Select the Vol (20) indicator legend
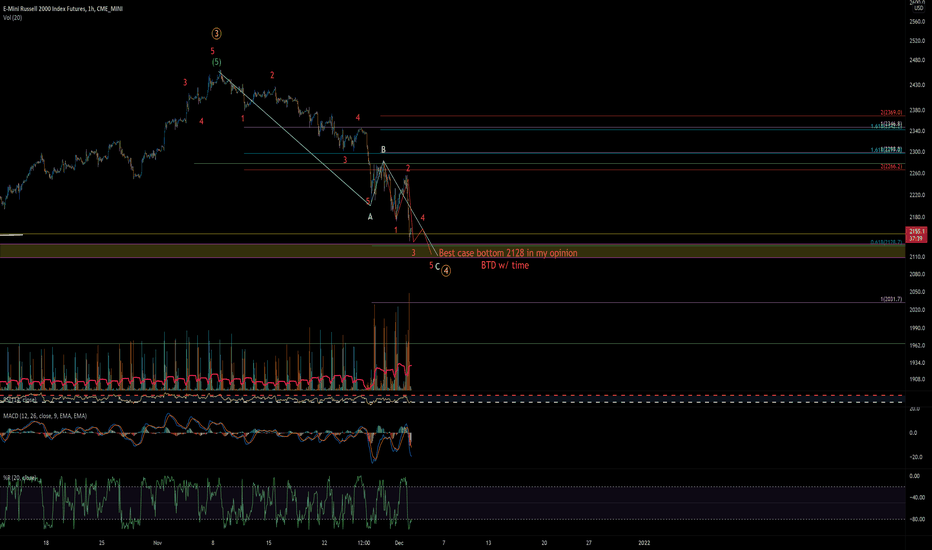The width and height of the screenshot is (932, 550). coord(12,18)
